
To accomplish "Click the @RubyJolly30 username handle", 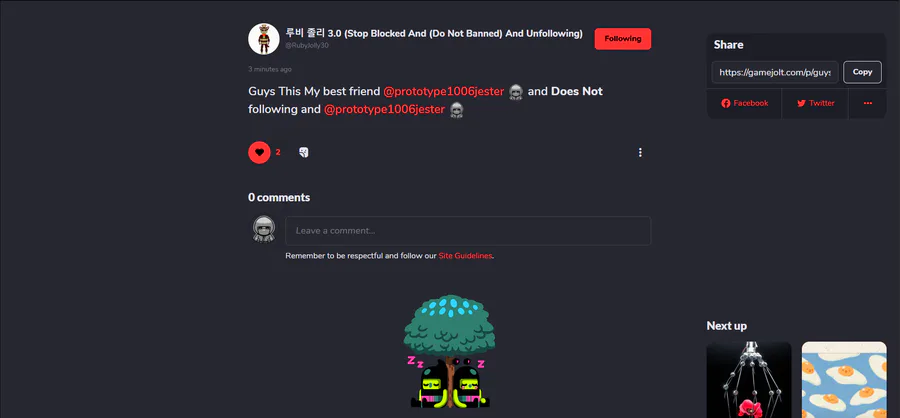I will (x=307, y=46).
